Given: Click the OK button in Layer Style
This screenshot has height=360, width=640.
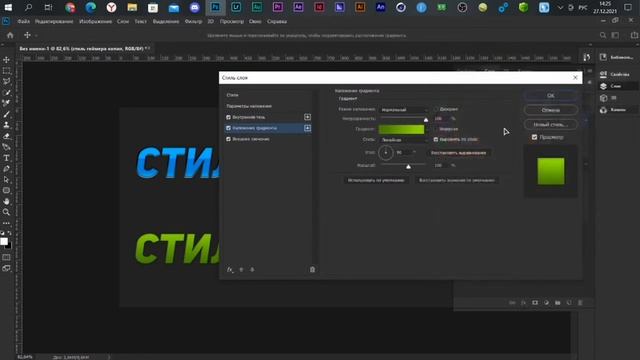Looking at the screenshot, I should pyautogui.click(x=551, y=96).
